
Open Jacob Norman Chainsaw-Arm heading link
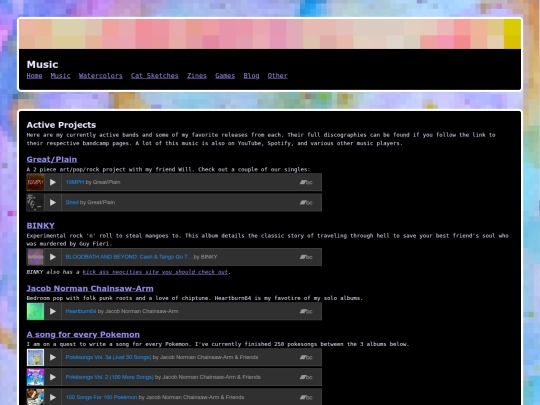coord(90,289)
